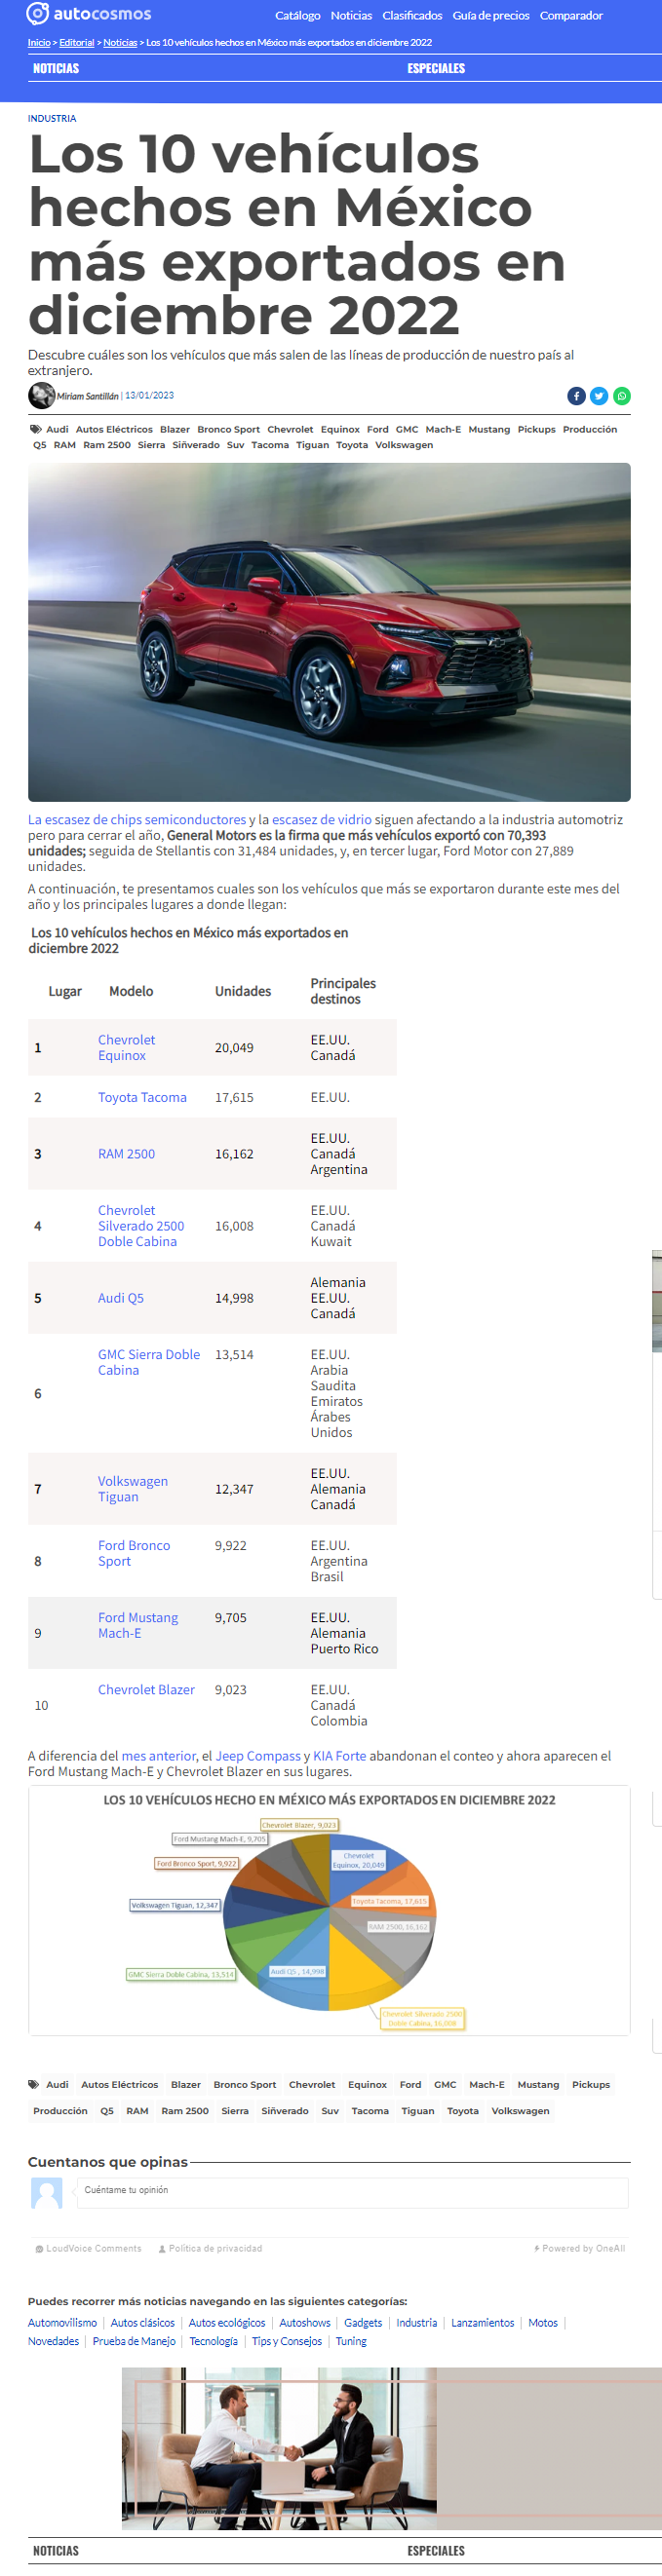Click Miriam Santillán author avatar
The width and height of the screenshot is (662, 2576).
click(41, 396)
